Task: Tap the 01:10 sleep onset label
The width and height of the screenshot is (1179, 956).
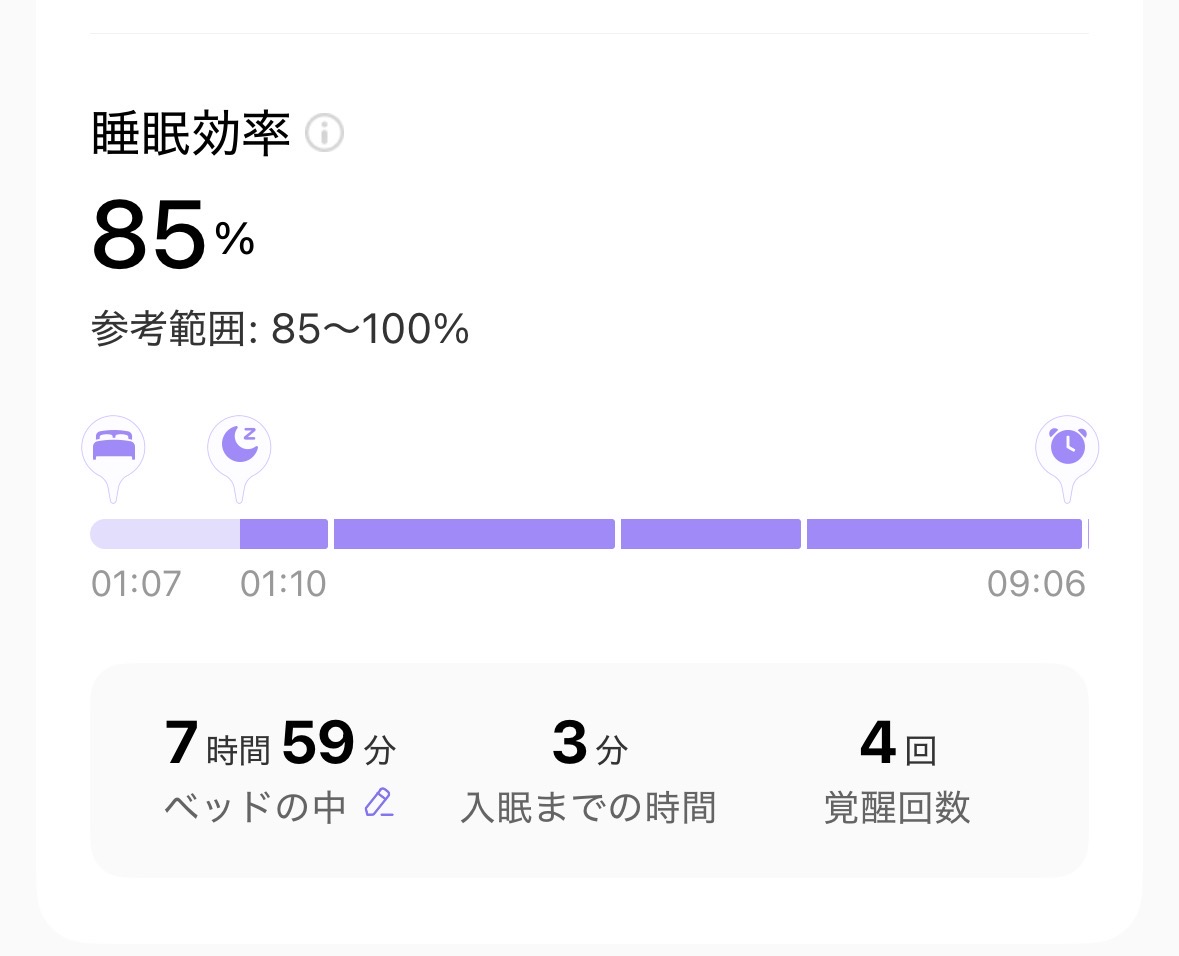Action: click(283, 584)
